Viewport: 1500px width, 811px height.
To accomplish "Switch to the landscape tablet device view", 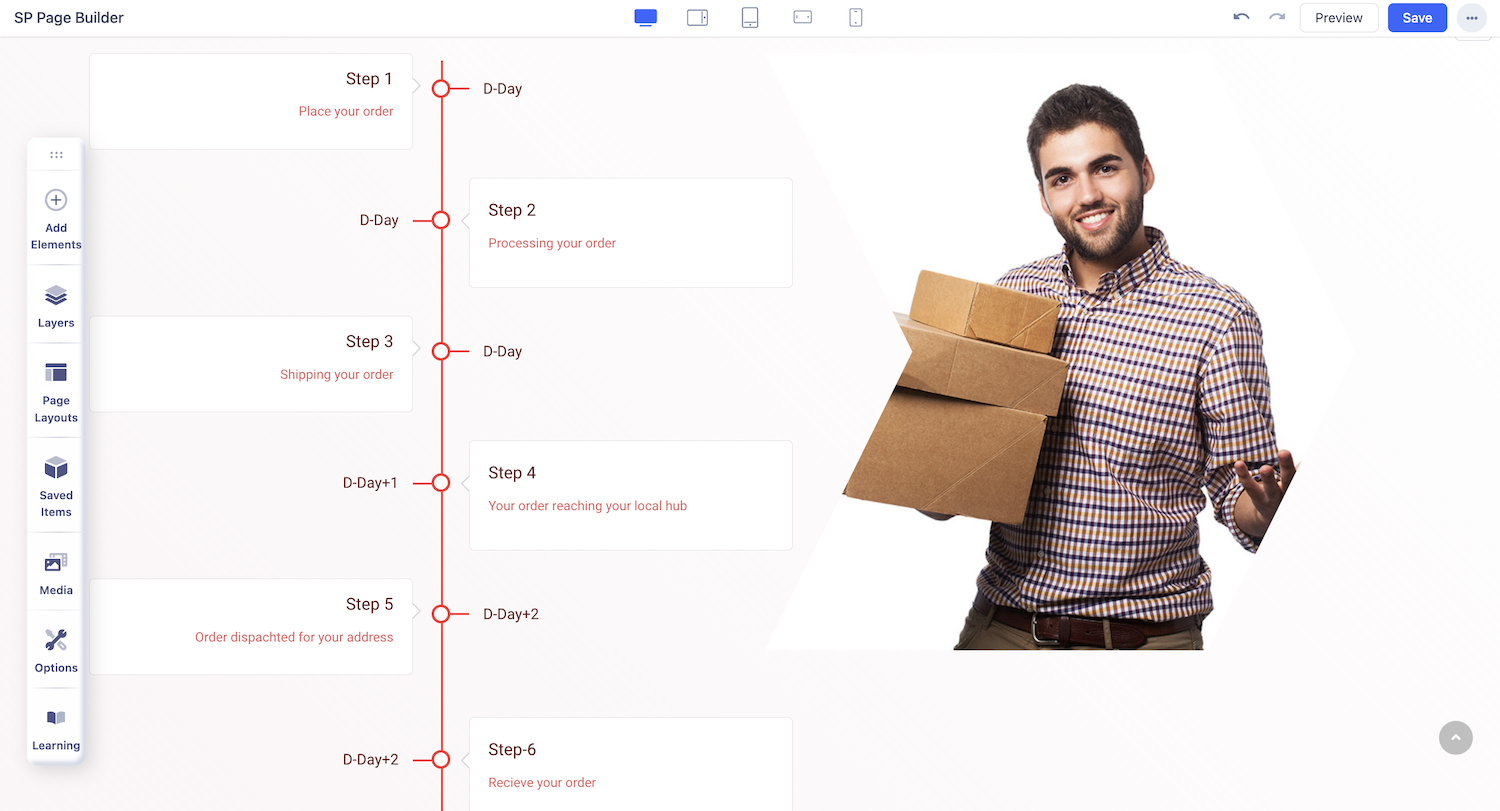I will [698, 18].
